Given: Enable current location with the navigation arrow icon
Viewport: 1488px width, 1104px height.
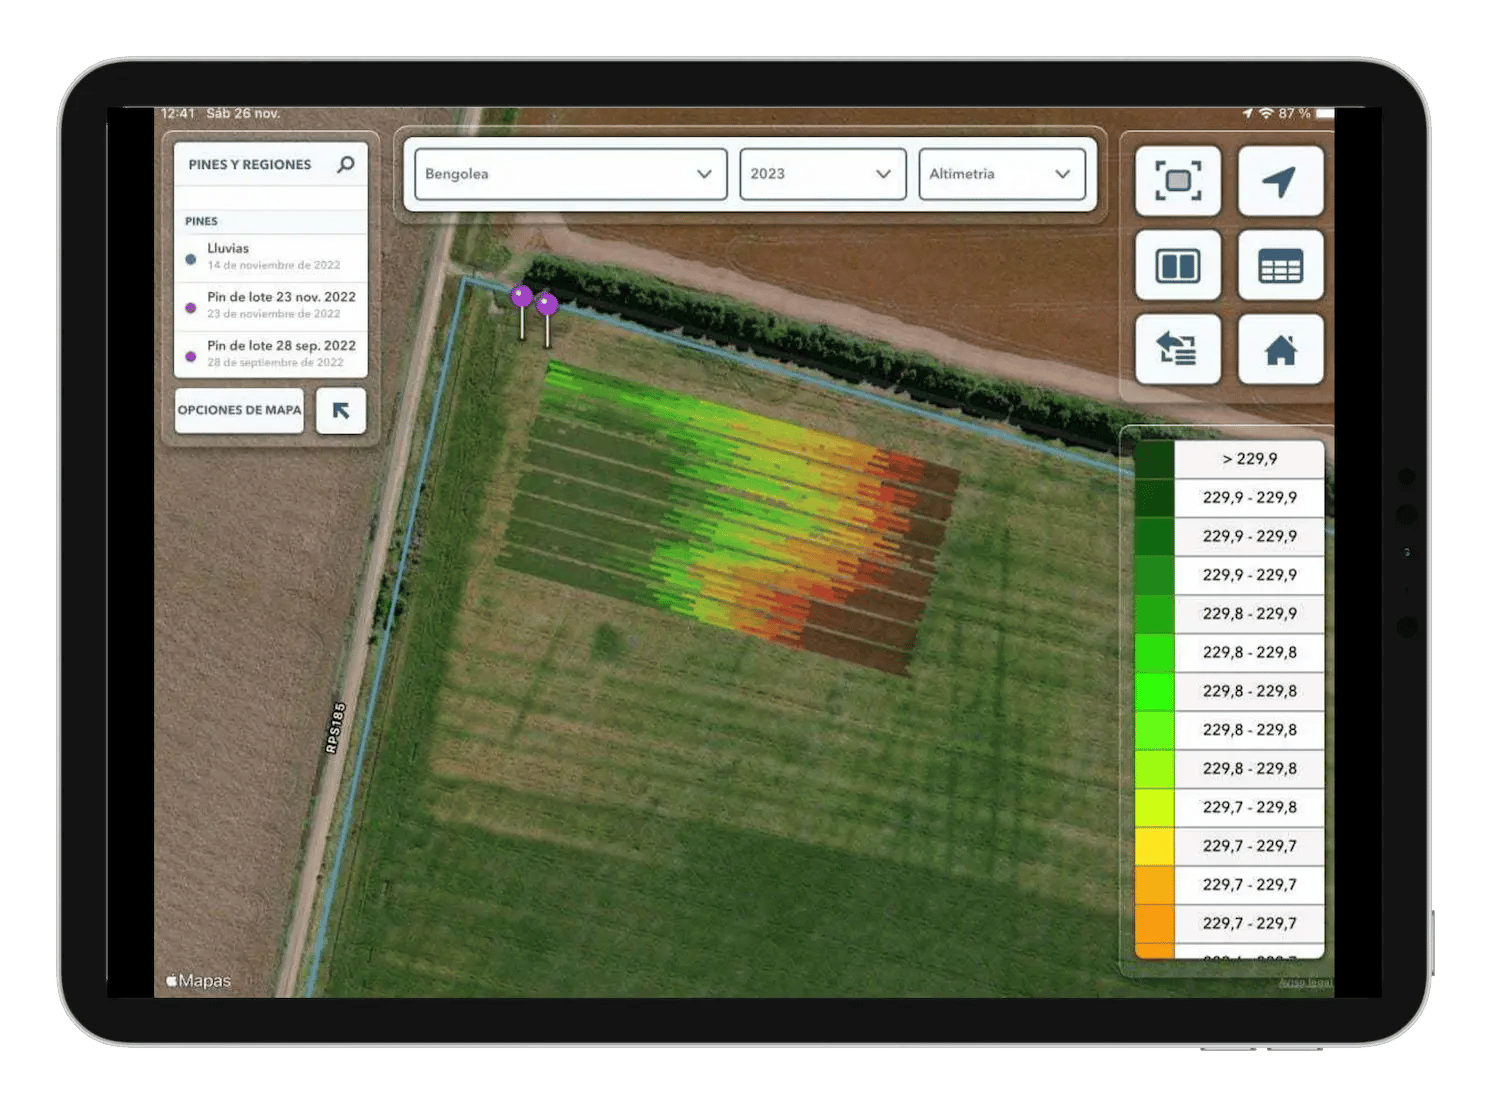Looking at the screenshot, I should click(x=1281, y=181).
